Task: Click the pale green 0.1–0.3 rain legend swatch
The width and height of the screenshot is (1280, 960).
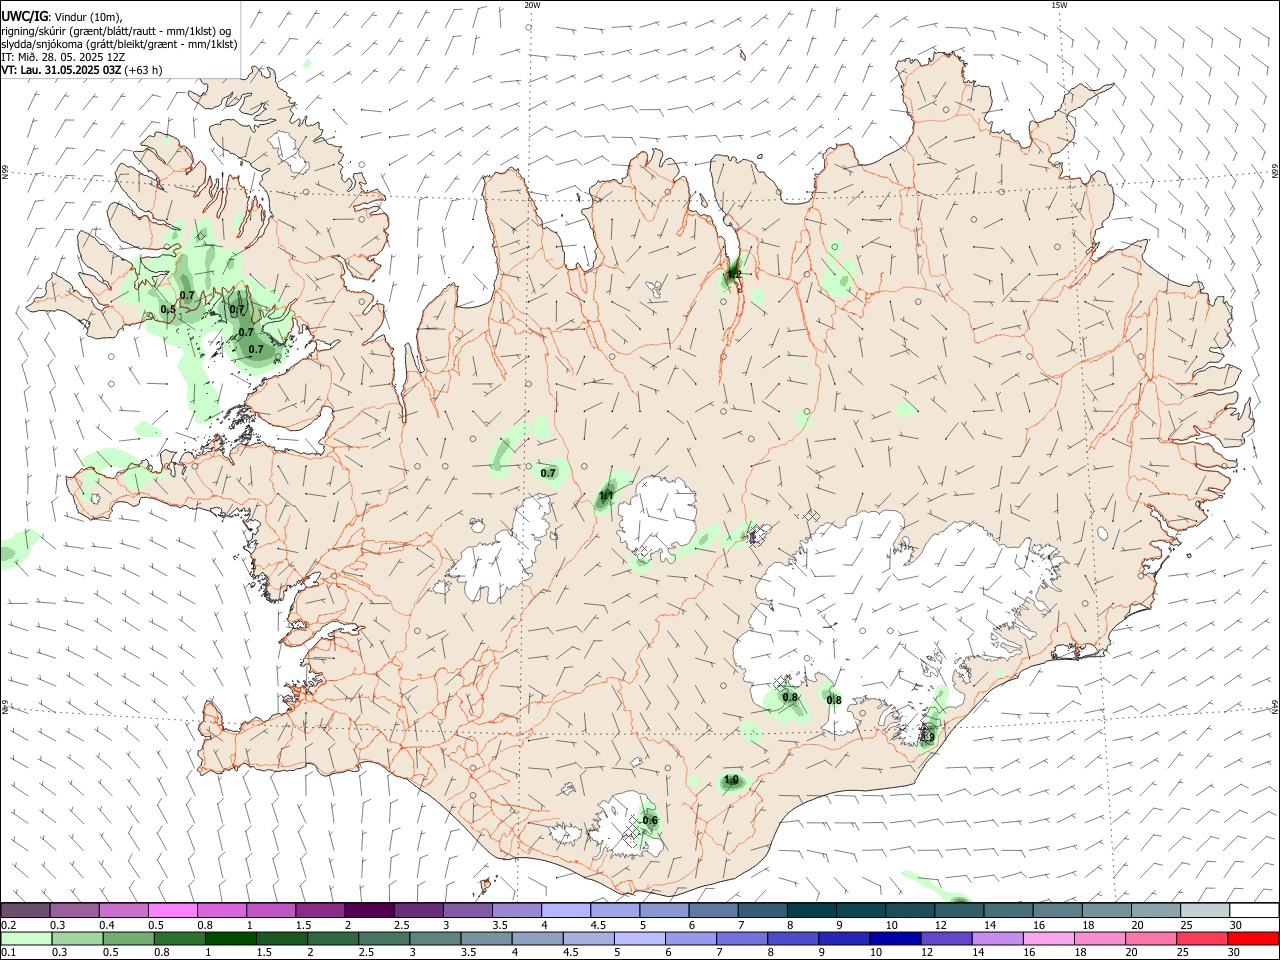Action: [x=27, y=939]
